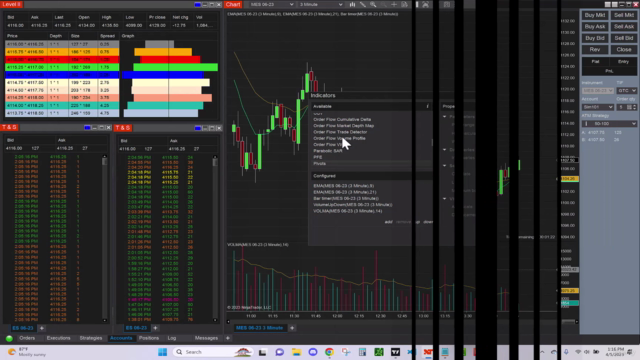Switch to the Accounts tab
This screenshot has width=640, height=360.
(121, 338)
